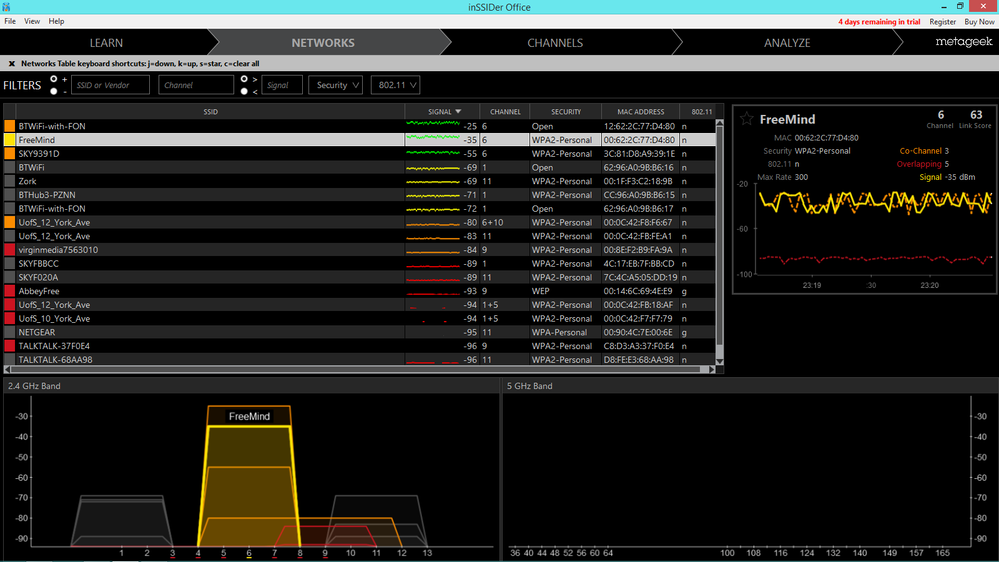This screenshot has height=562, width=999.
Task: Click the orange color box for SKY9391D
Action: pos(10,154)
